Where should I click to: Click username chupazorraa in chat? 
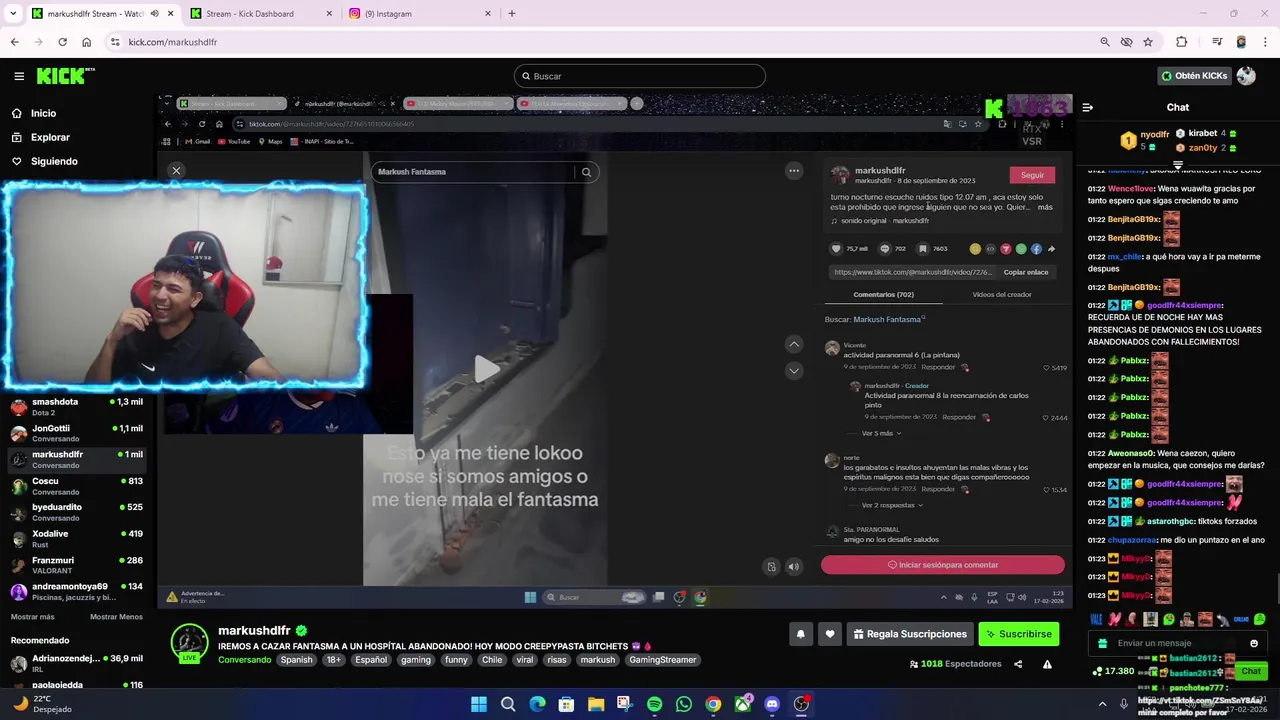(x=1131, y=540)
